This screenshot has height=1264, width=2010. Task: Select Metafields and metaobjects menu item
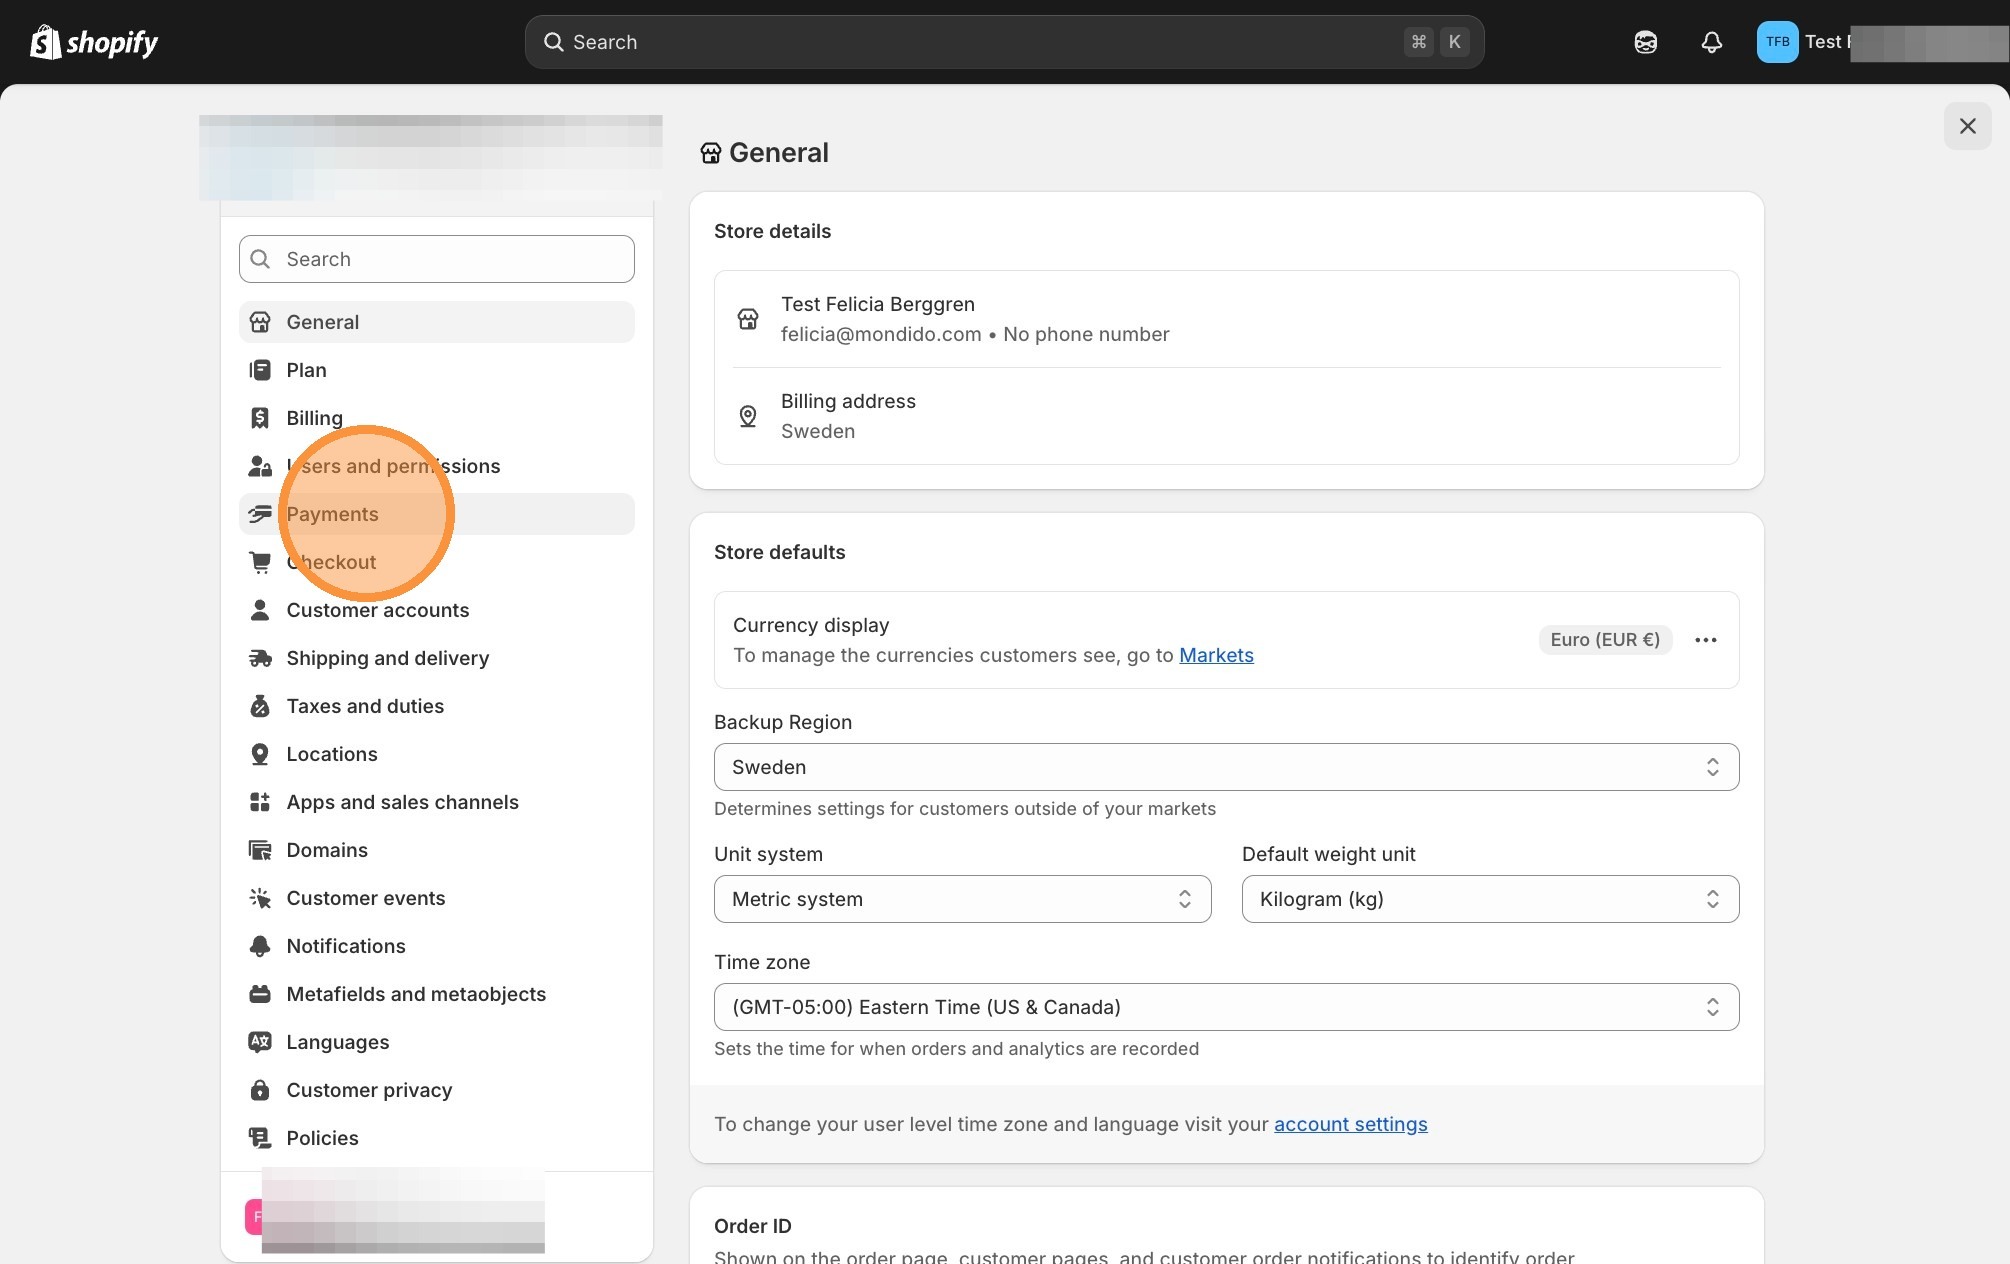[x=416, y=994]
